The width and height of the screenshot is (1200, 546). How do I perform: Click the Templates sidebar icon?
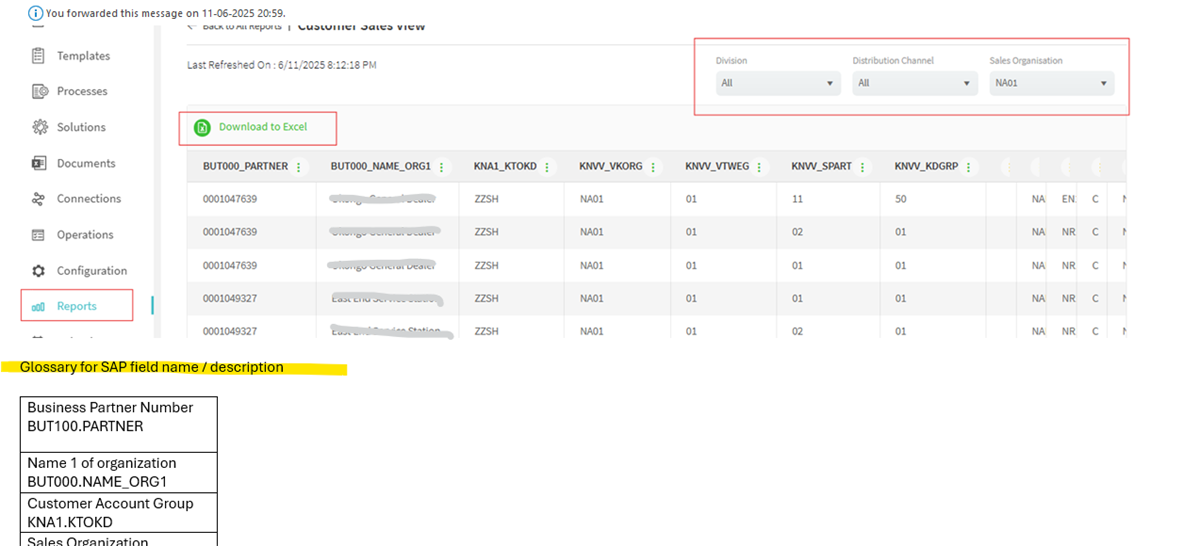(x=39, y=55)
